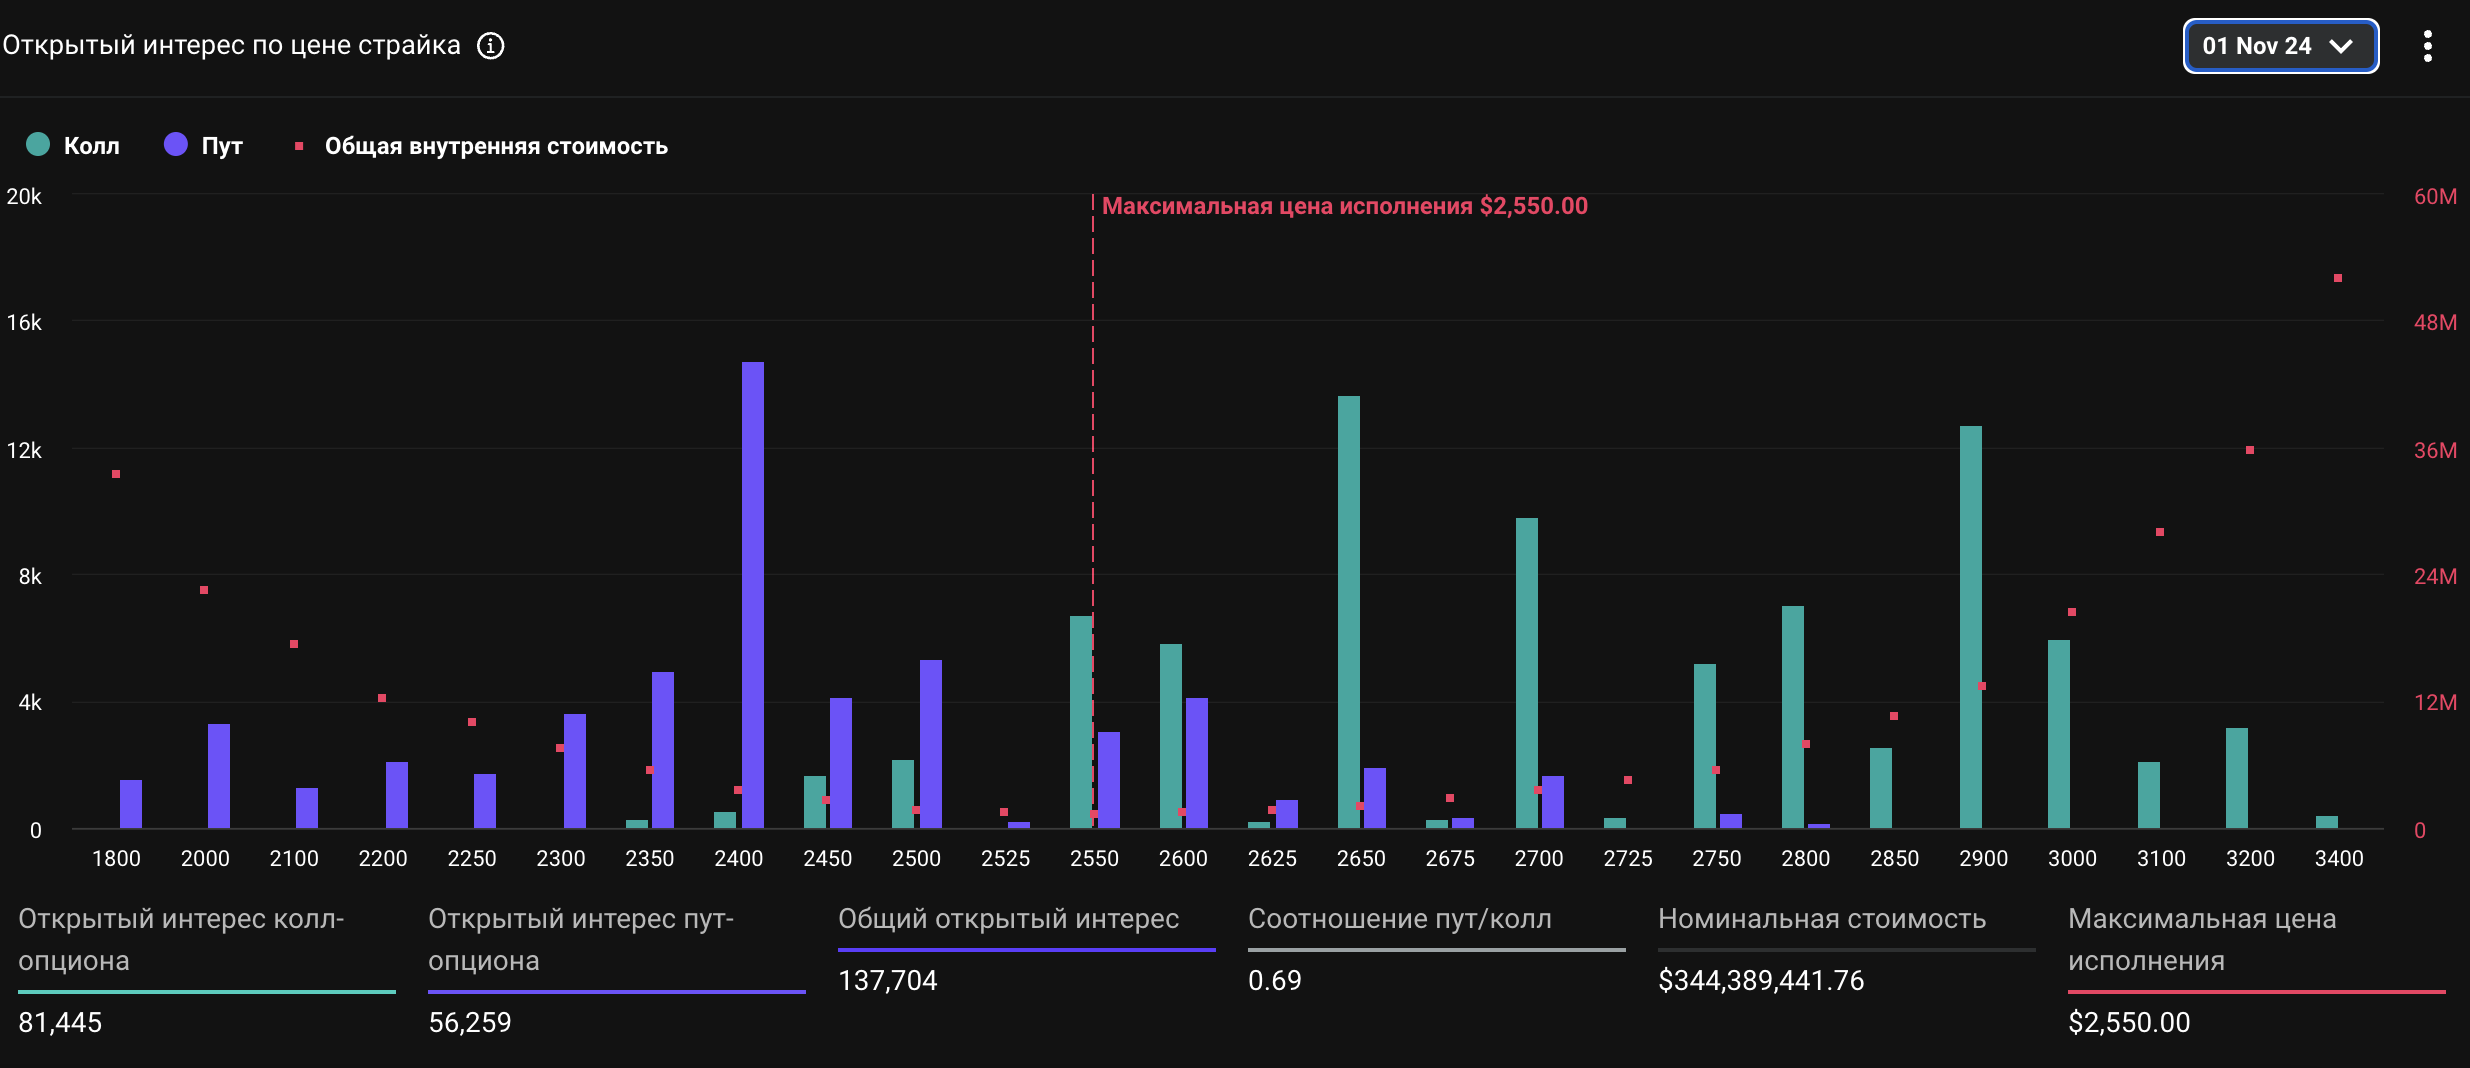Click the call bar at strike 2900

coord(1970,627)
